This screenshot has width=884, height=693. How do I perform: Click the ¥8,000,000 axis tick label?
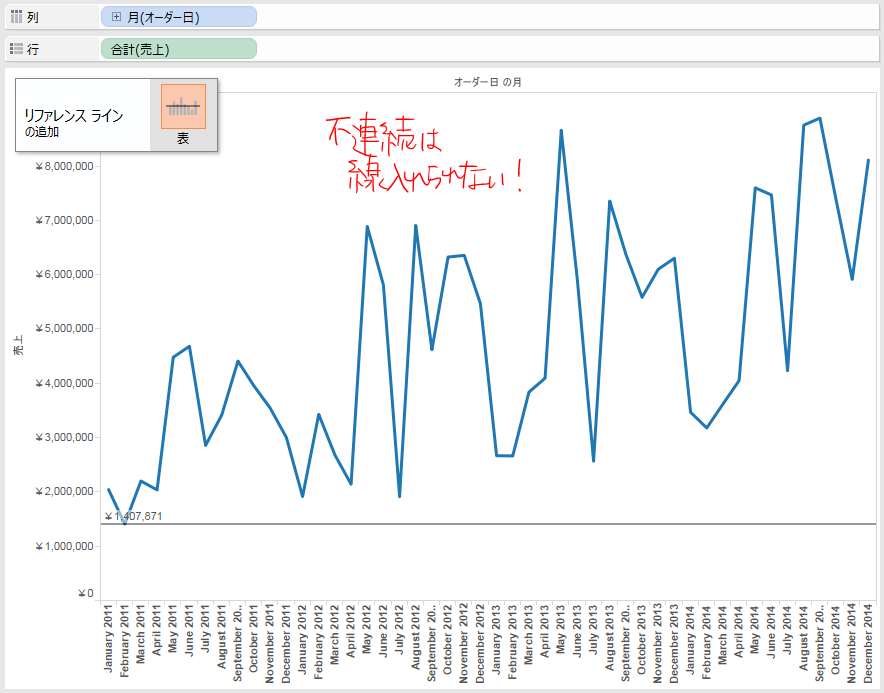64,166
